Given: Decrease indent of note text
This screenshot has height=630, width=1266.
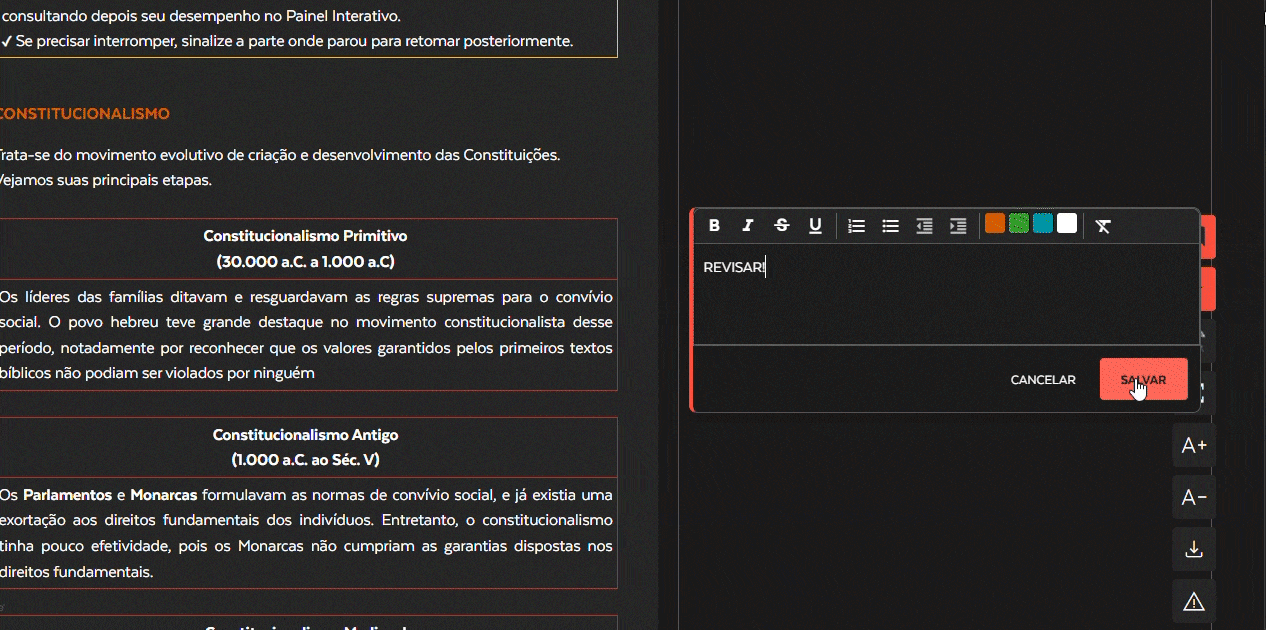Looking at the screenshot, I should 924,226.
